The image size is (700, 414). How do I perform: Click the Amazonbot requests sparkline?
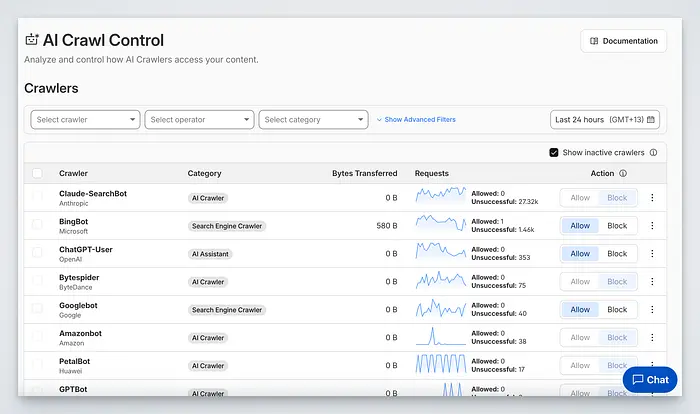click(x=441, y=336)
